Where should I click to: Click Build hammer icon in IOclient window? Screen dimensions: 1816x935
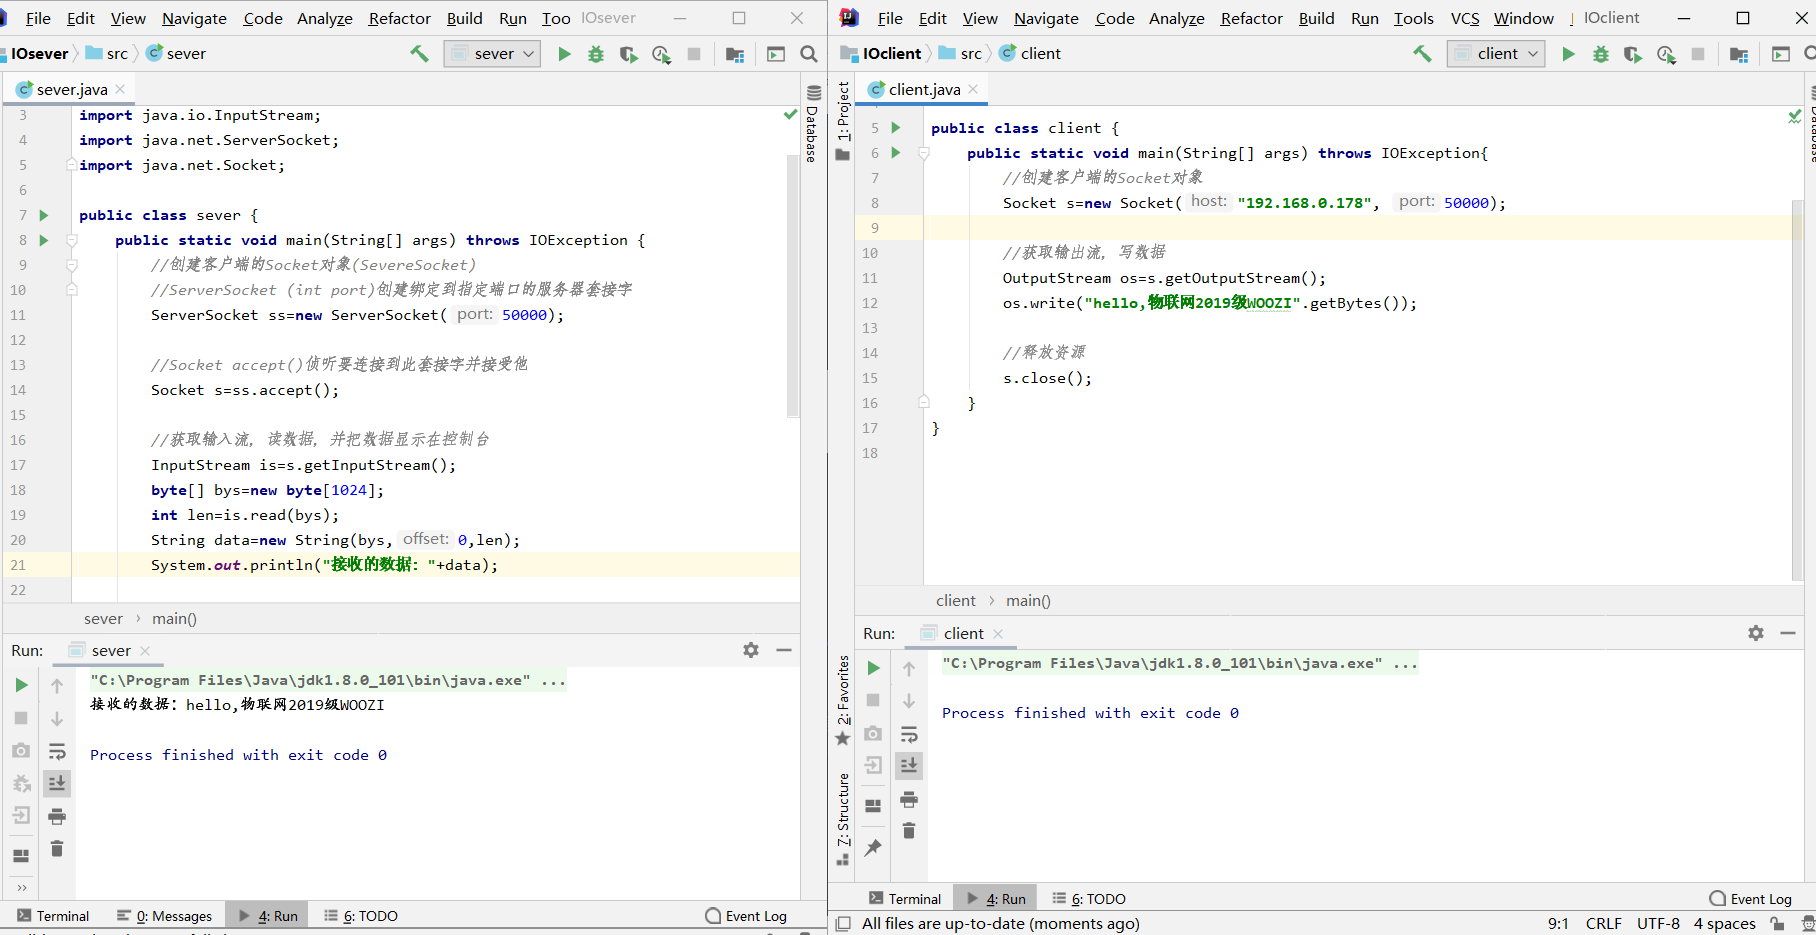pos(1422,54)
